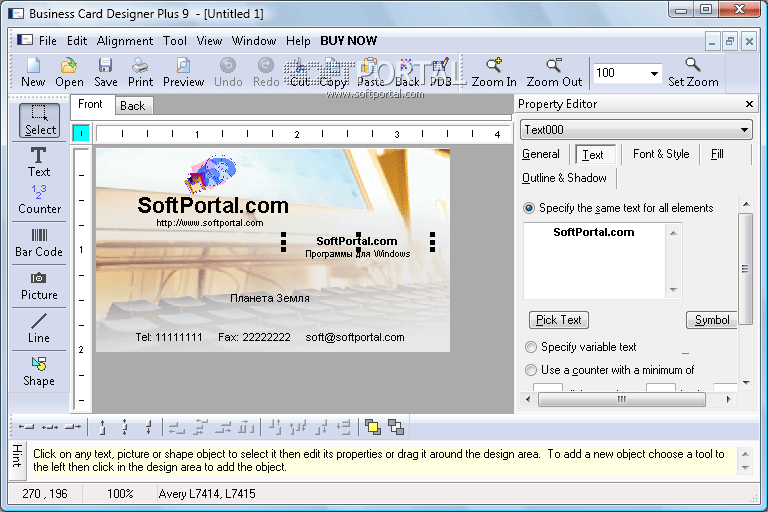768x512 pixels.
Task: Select the soft@softportal.com text on the card
Action: click(x=355, y=337)
